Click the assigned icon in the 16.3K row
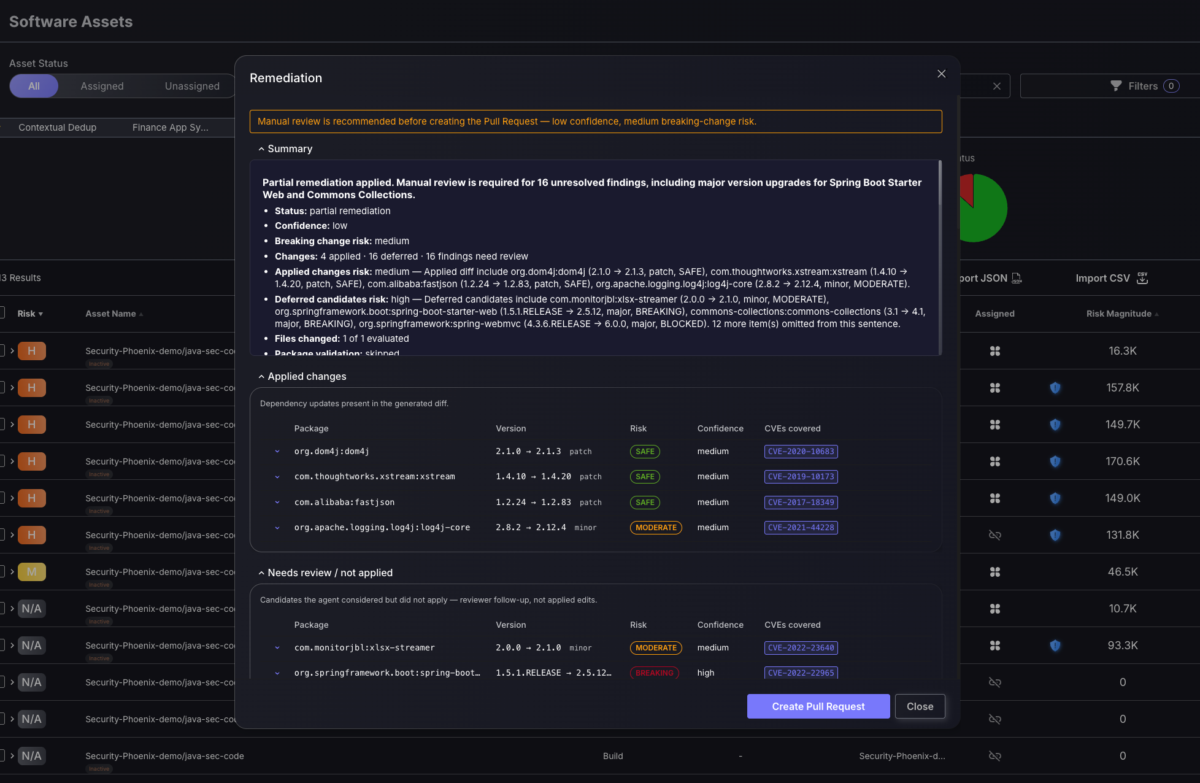This screenshot has height=783, width=1200. (x=995, y=351)
